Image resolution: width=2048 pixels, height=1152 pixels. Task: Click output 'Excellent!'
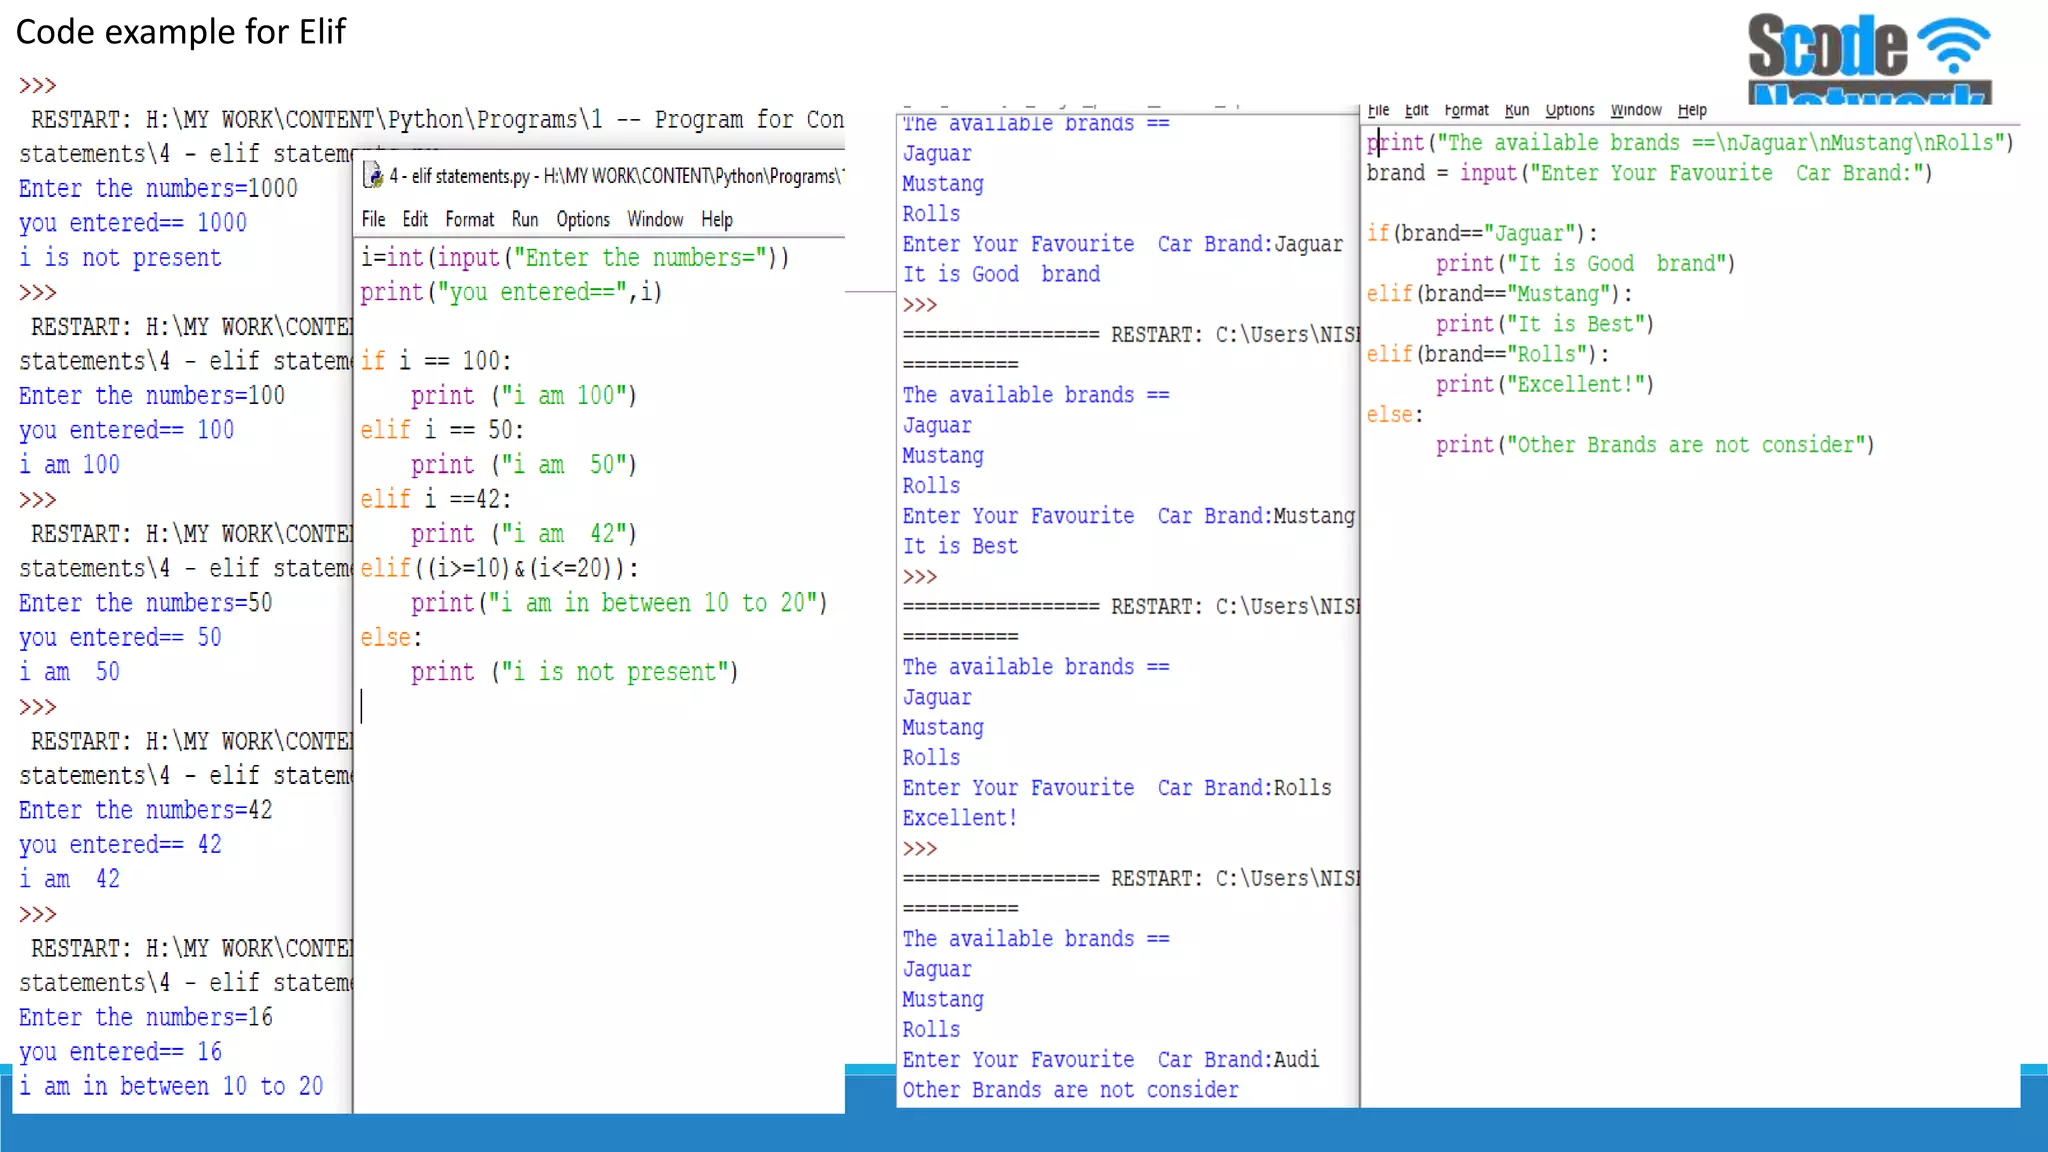click(960, 818)
